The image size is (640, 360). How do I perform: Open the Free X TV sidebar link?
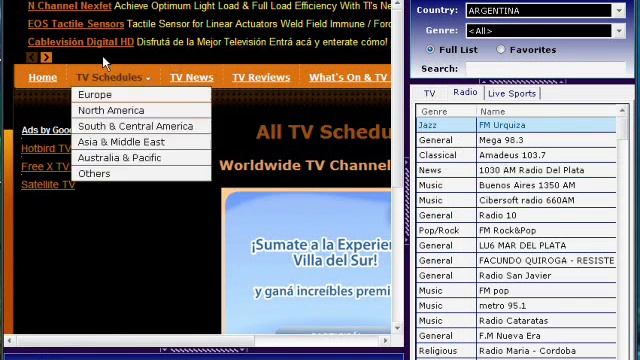[x=45, y=167]
